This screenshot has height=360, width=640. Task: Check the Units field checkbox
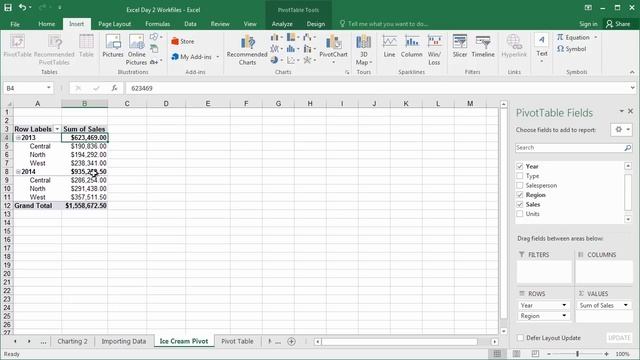point(520,214)
